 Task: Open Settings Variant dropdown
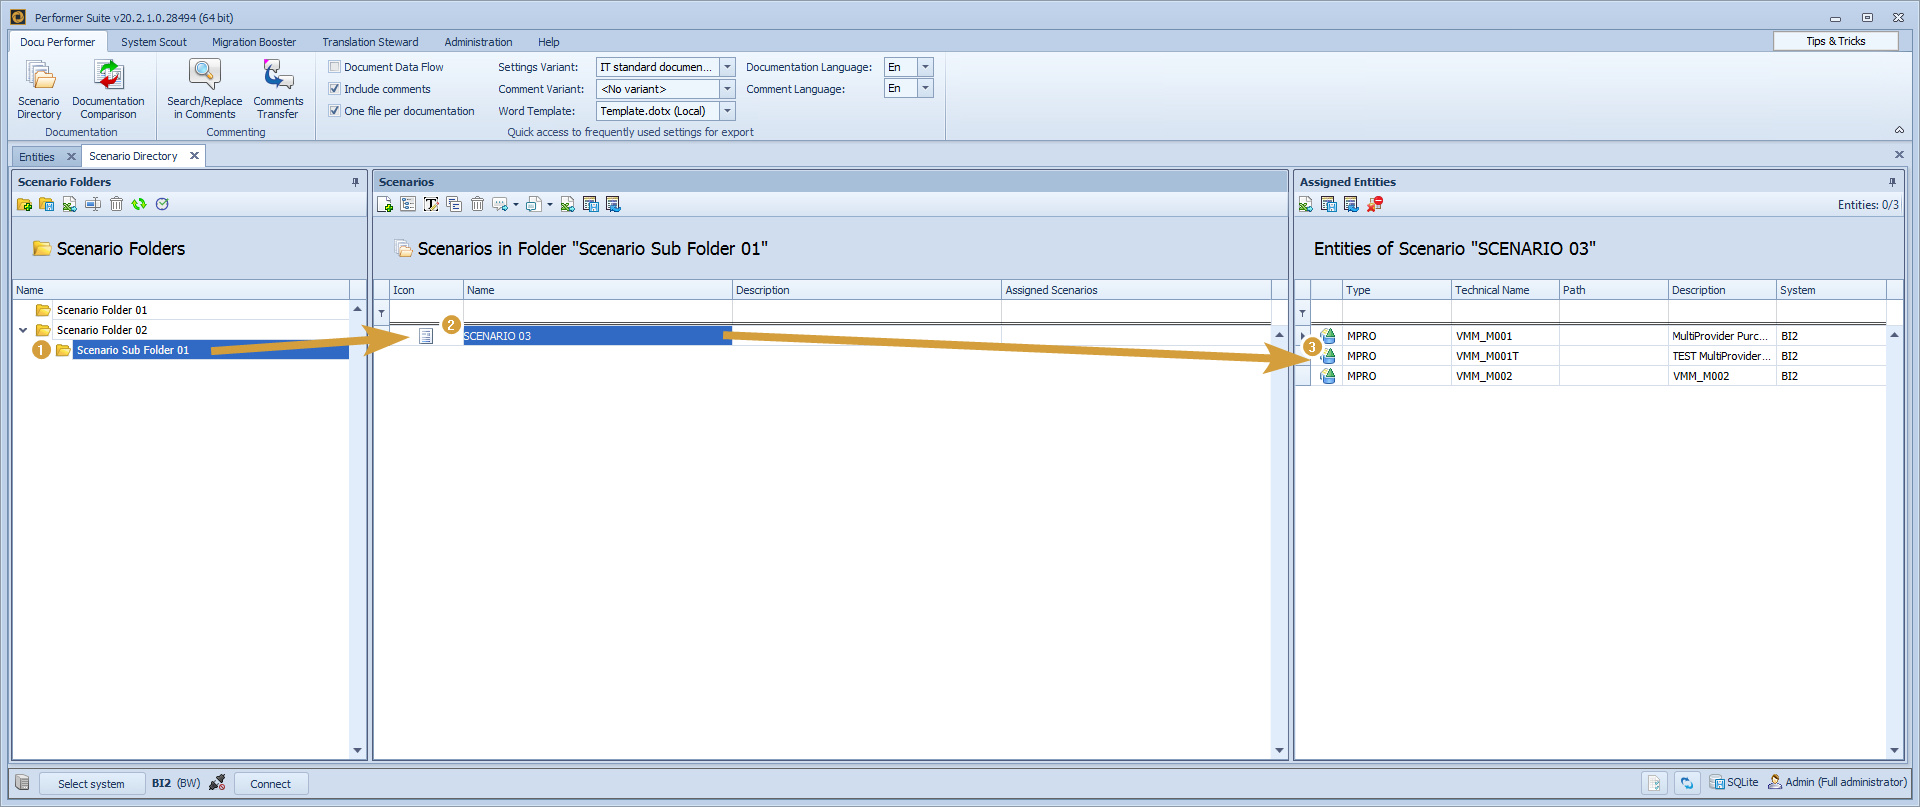click(x=727, y=67)
